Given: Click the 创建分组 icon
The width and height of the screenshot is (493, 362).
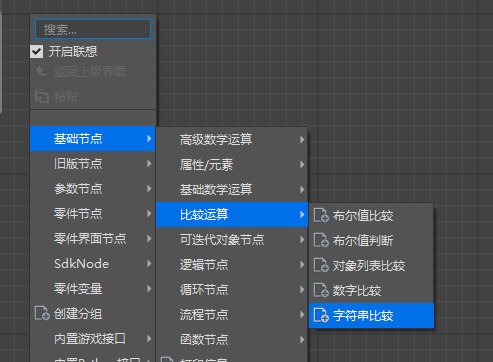Looking at the screenshot, I should click(42, 313).
